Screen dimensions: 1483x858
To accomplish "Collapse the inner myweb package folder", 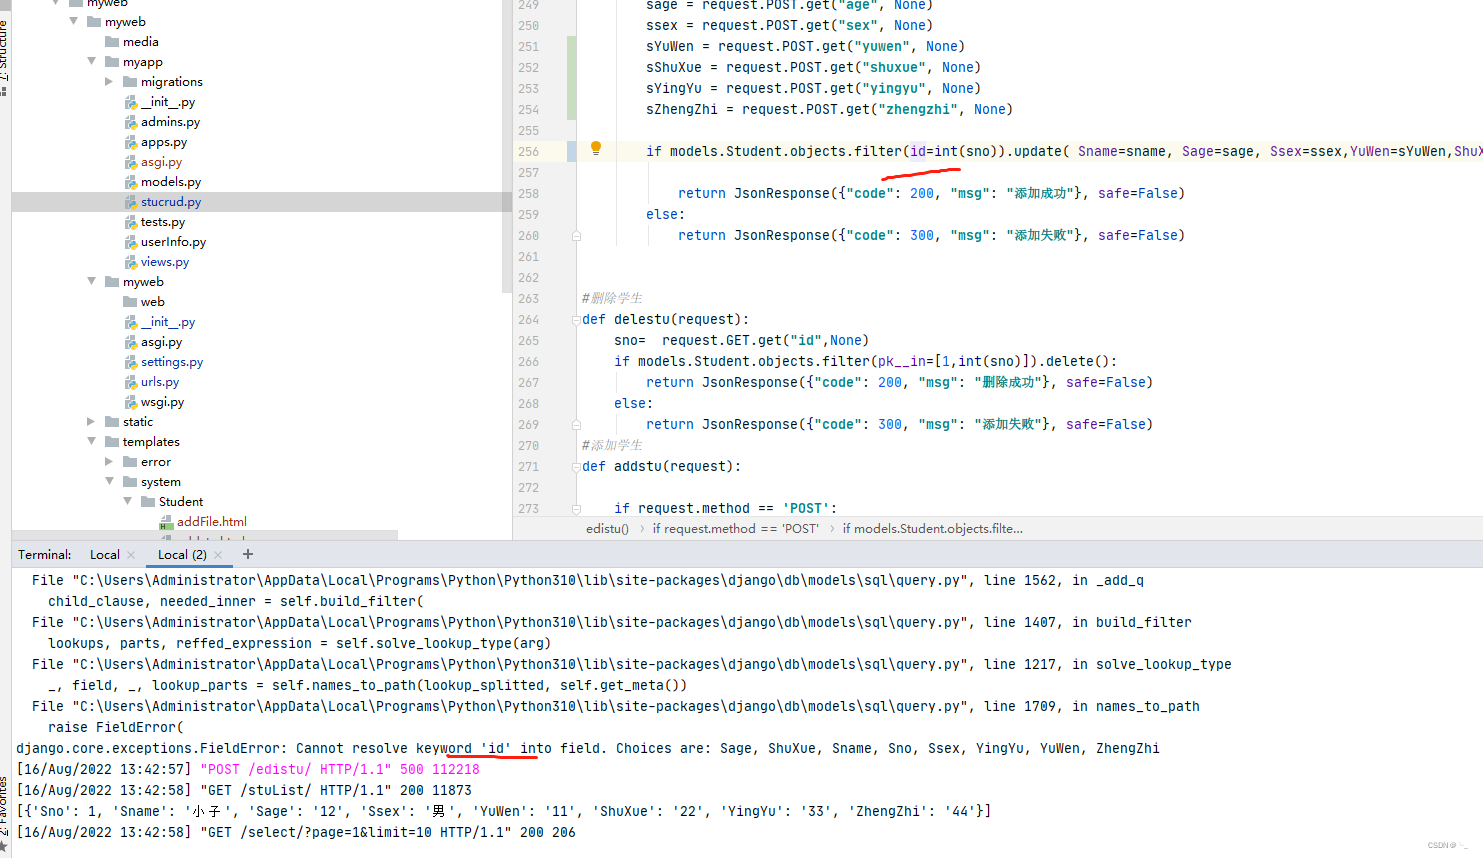I will pyautogui.click(x=92, y=281).
